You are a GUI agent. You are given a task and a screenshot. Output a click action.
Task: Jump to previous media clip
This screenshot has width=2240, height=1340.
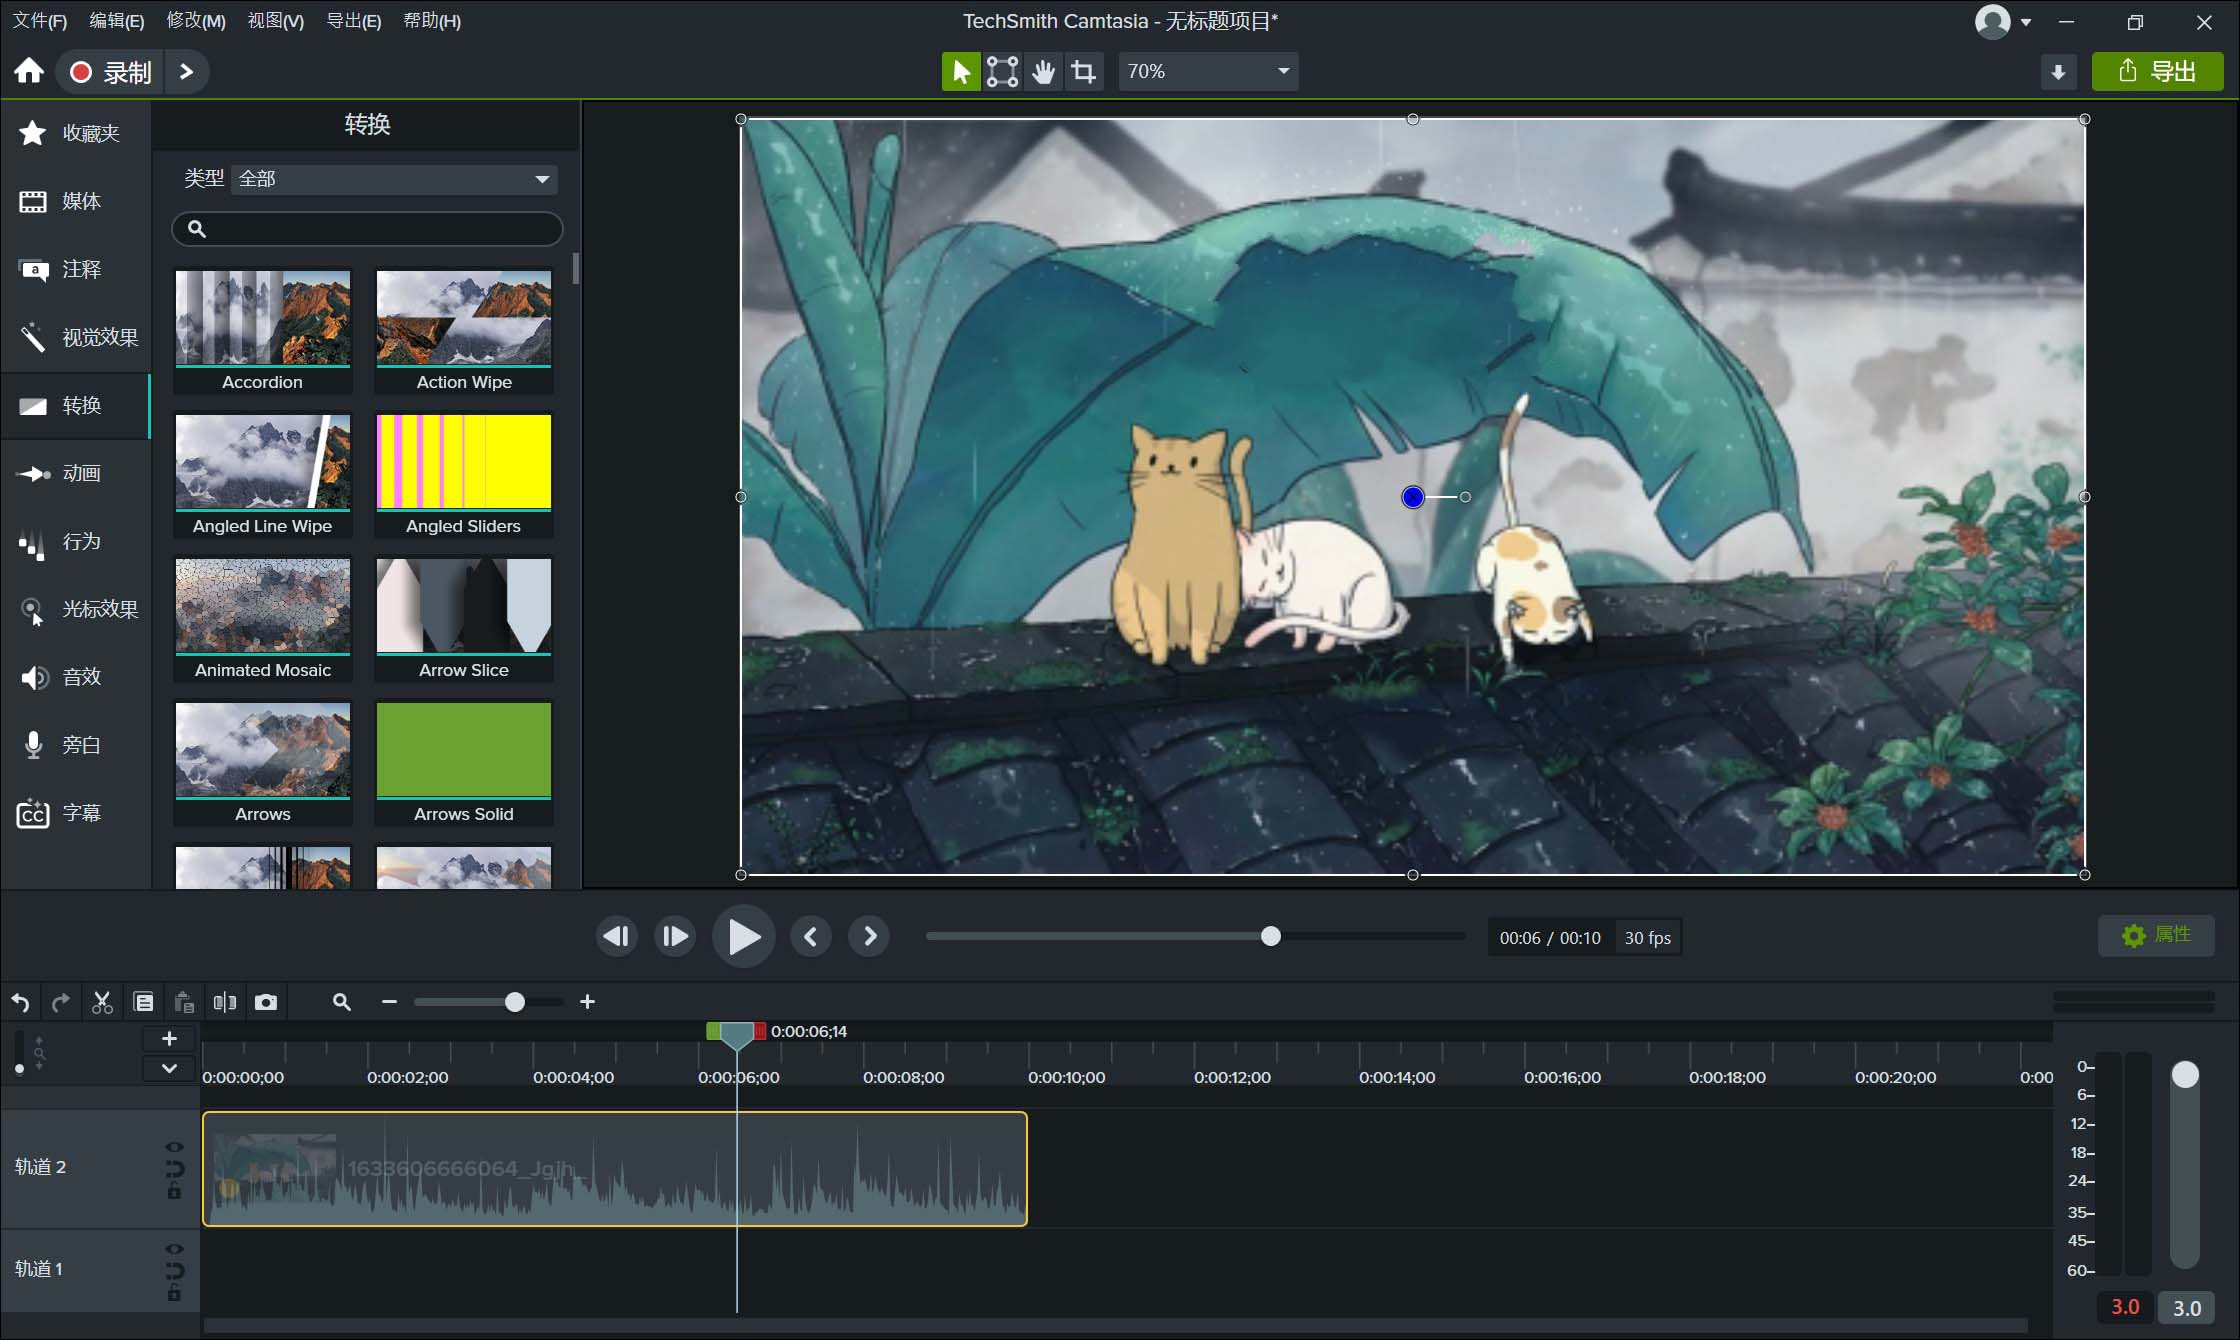(x=811, y=937)
